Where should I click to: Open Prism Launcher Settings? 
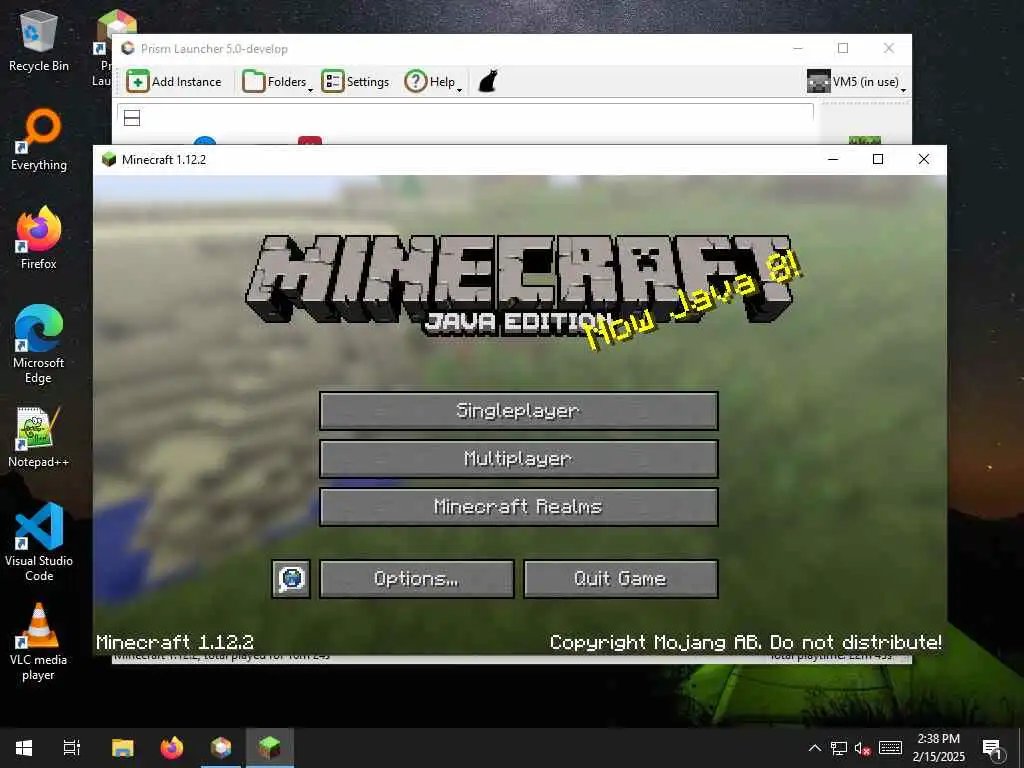tap(355, 82)
